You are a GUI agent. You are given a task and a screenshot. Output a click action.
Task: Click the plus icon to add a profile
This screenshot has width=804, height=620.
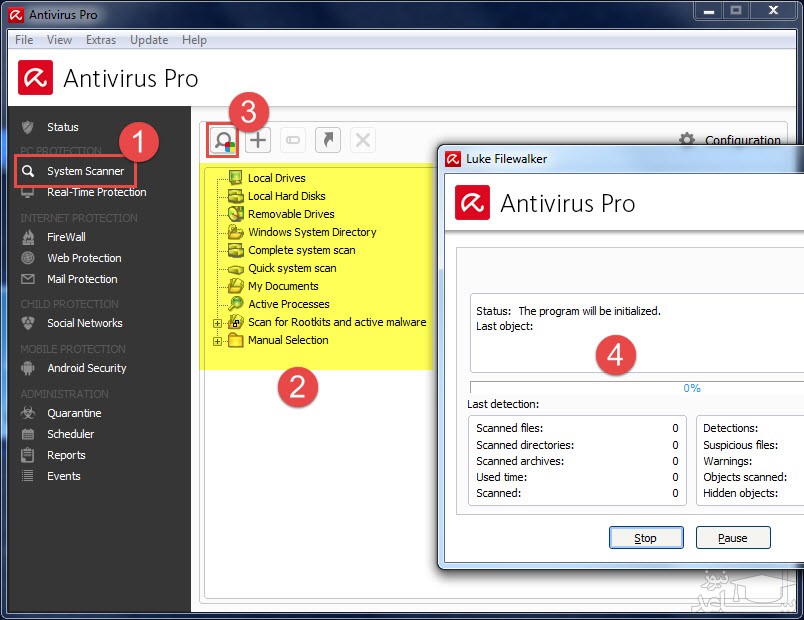coord(258,140)
